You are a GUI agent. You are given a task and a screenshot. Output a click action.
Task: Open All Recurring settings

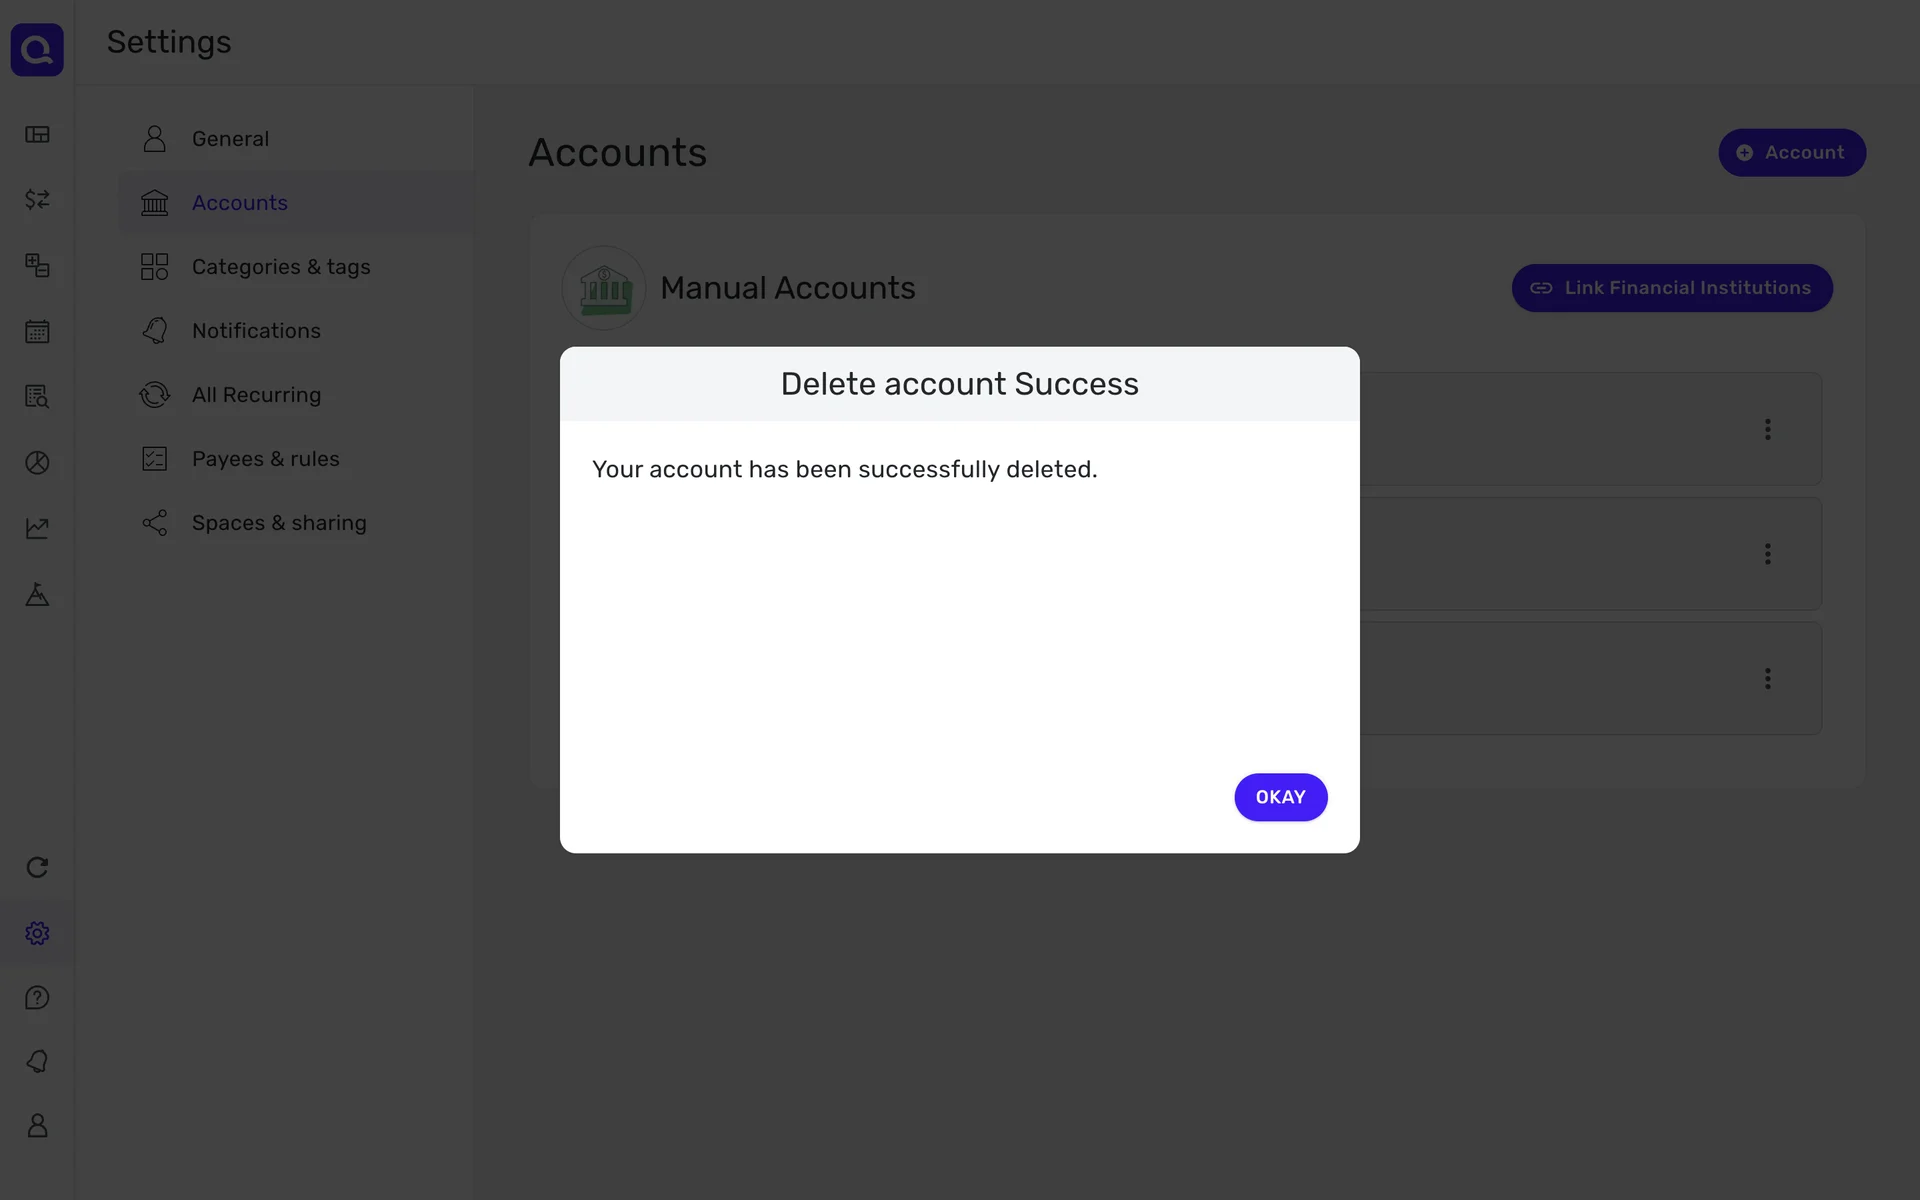point(256,395)
